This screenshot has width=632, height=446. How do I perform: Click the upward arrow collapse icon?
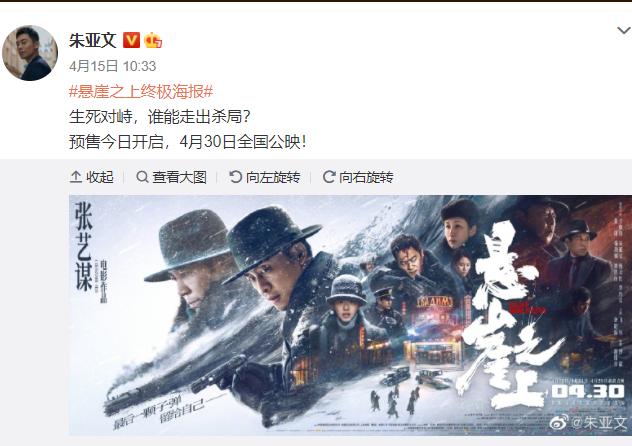click(x=76, y=177)
